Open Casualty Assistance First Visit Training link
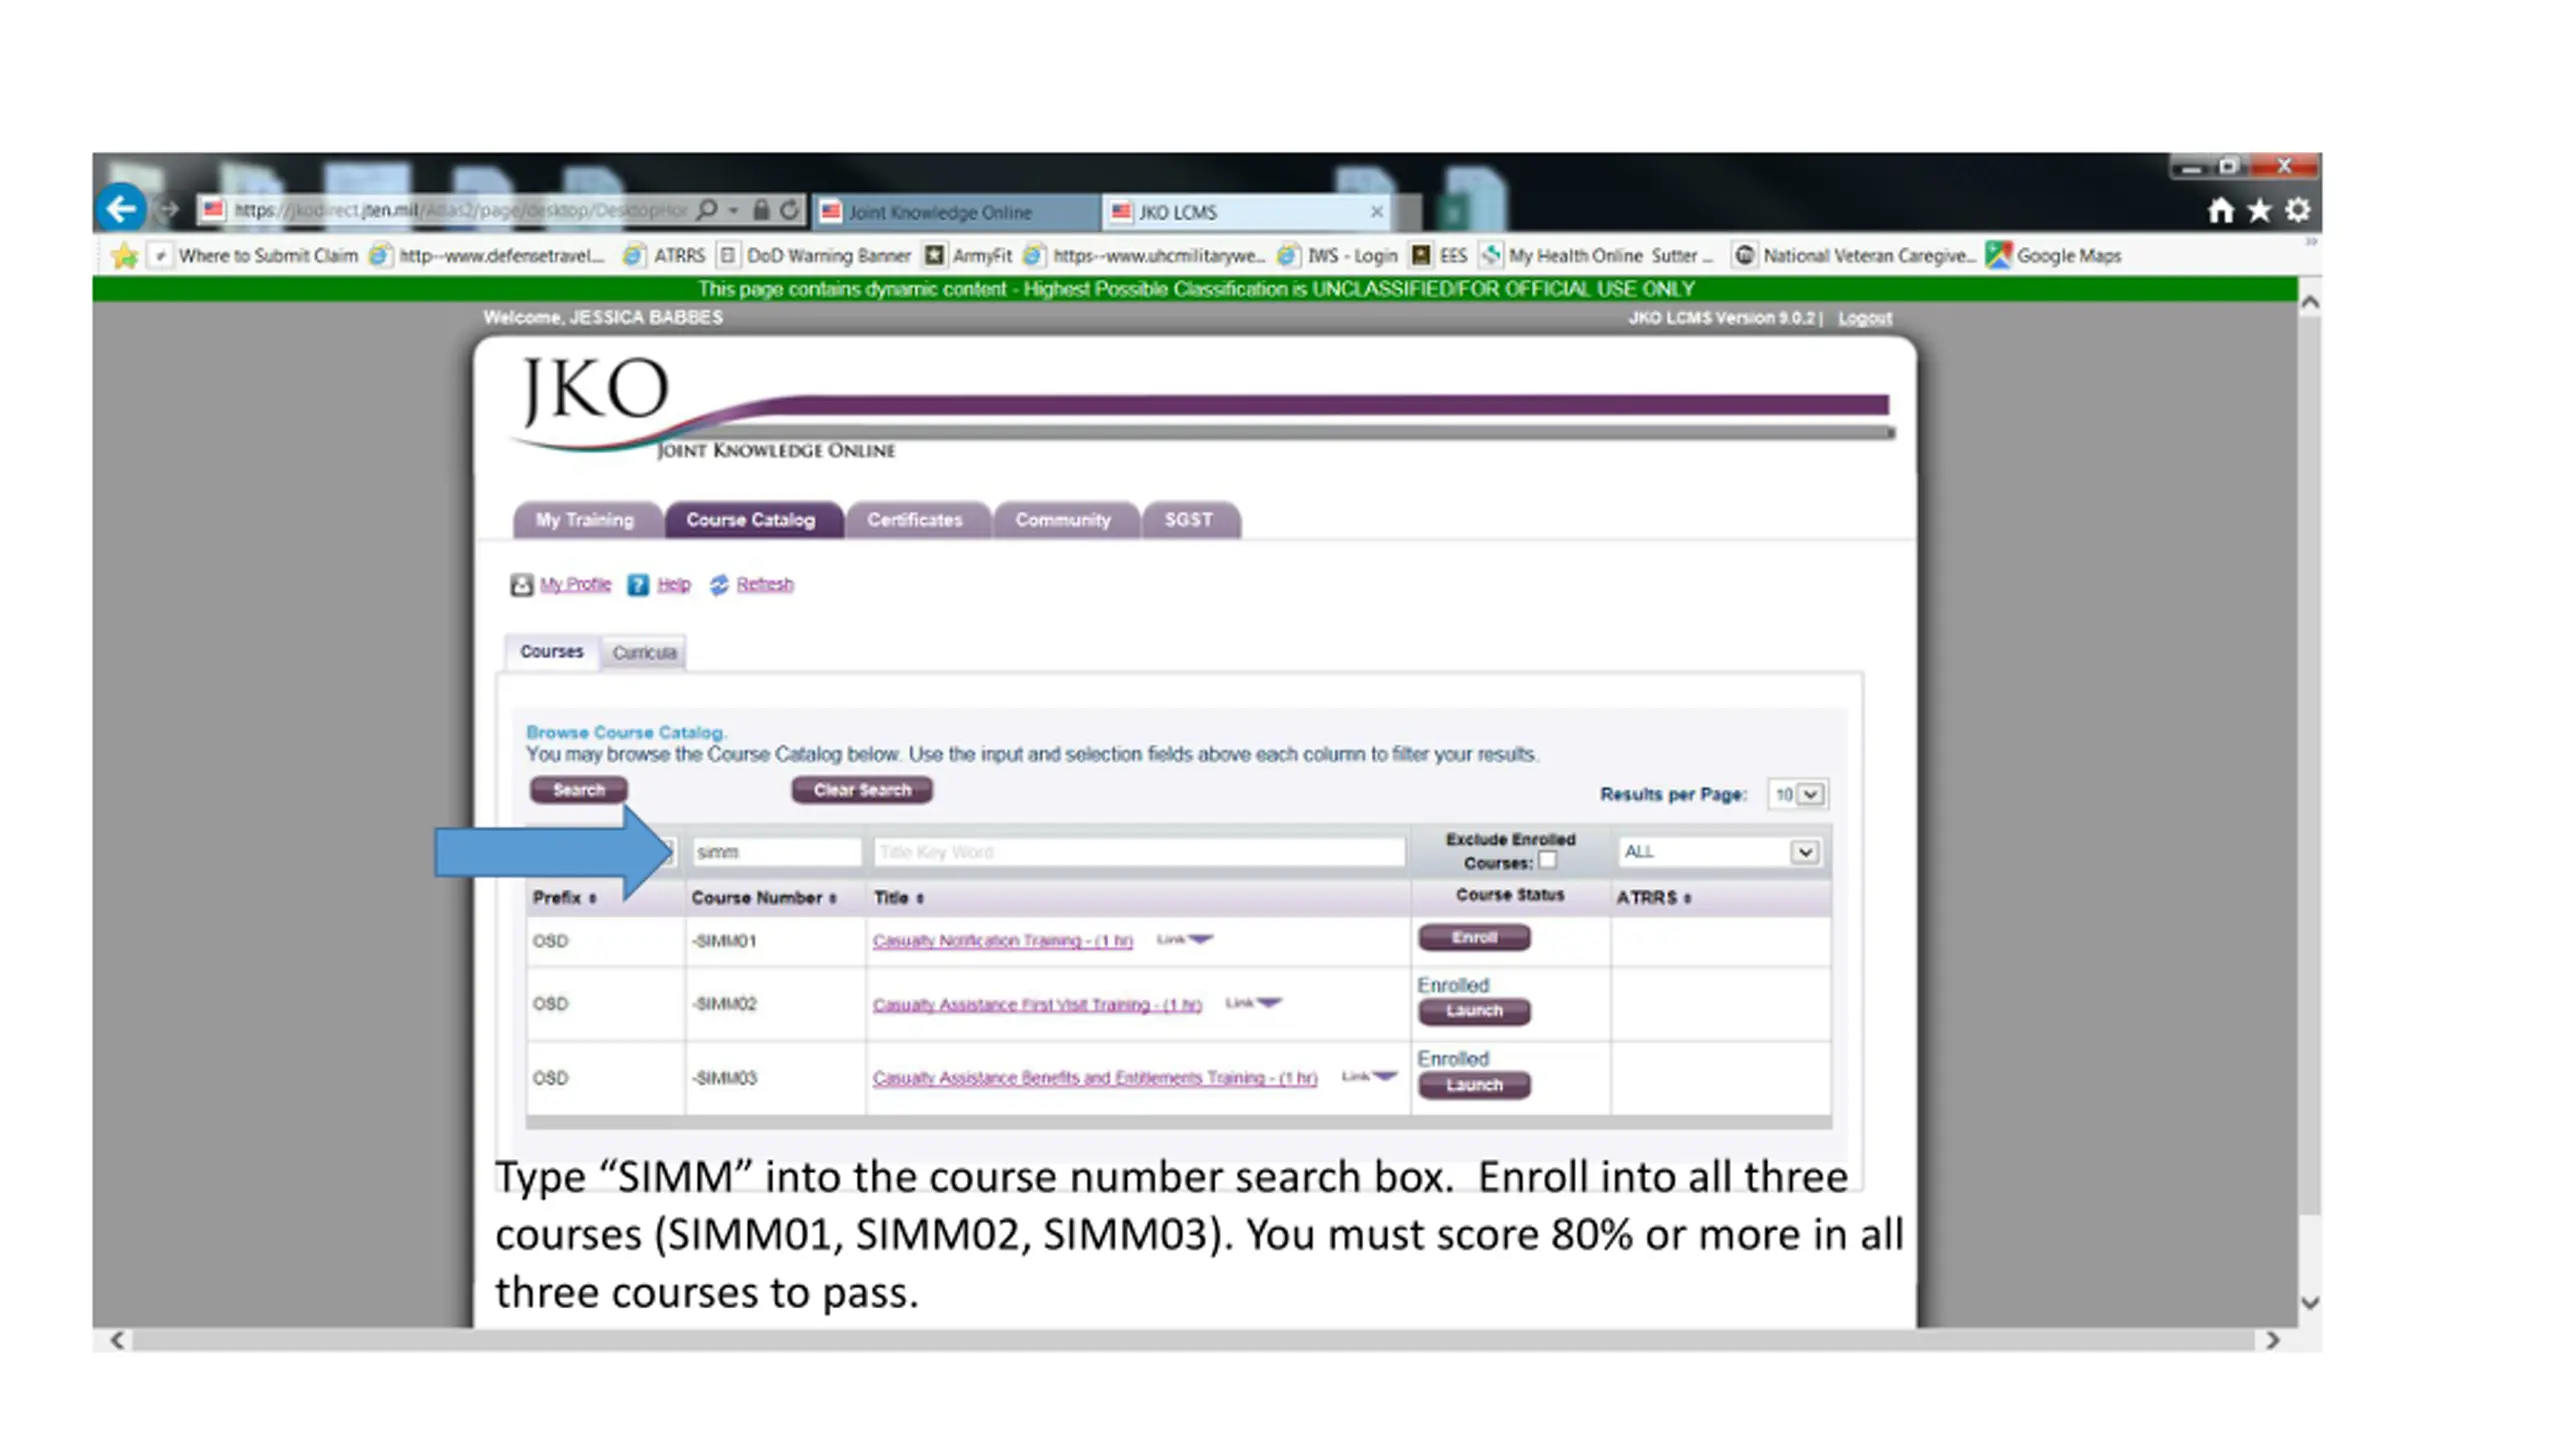Image resolution: width=2560 pixels, height=1440 pixels. [1037, 1005]
